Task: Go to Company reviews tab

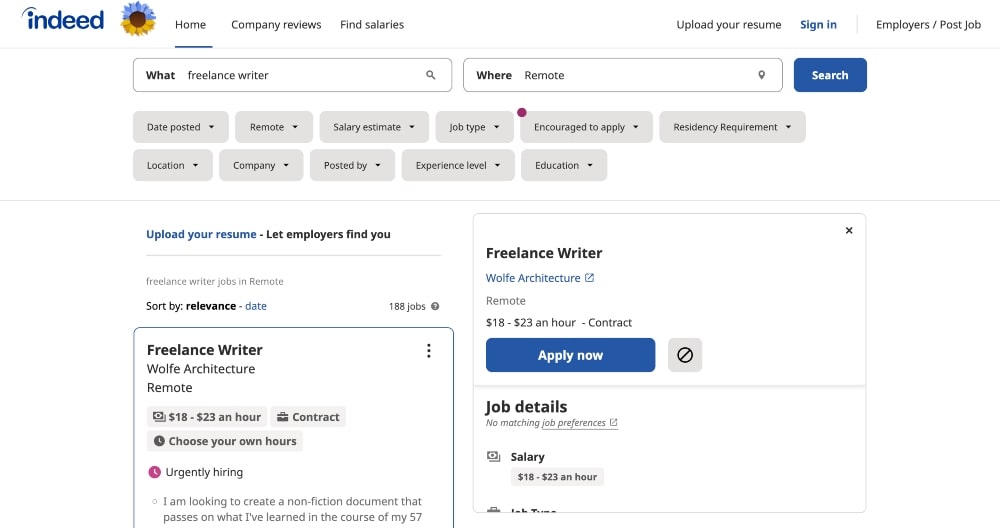Action: (276, 25)
